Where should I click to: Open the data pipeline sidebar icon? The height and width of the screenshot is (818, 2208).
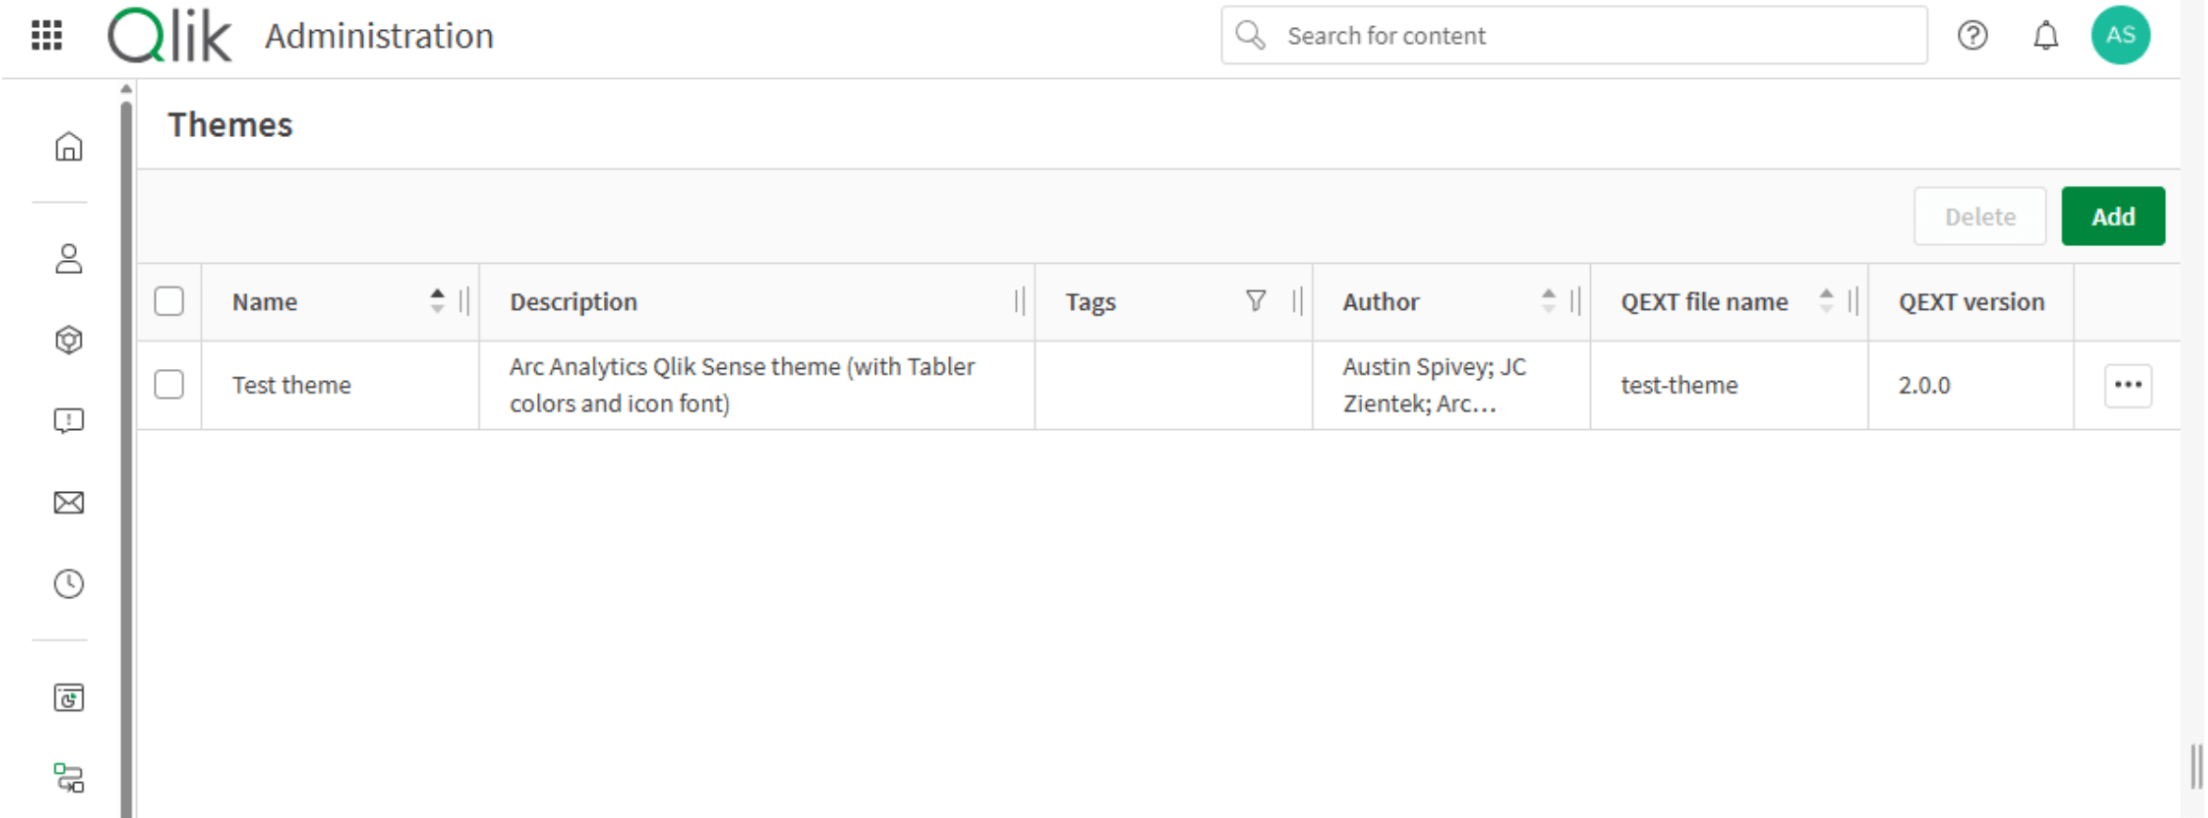click(68, 780)
